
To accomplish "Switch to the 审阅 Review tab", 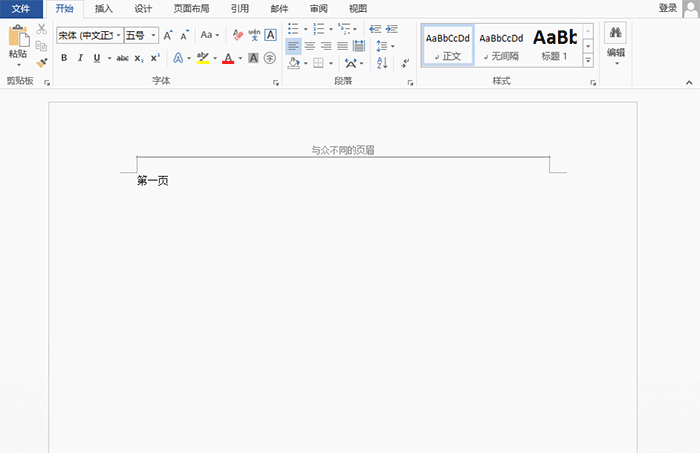I will tap(319, 8).
